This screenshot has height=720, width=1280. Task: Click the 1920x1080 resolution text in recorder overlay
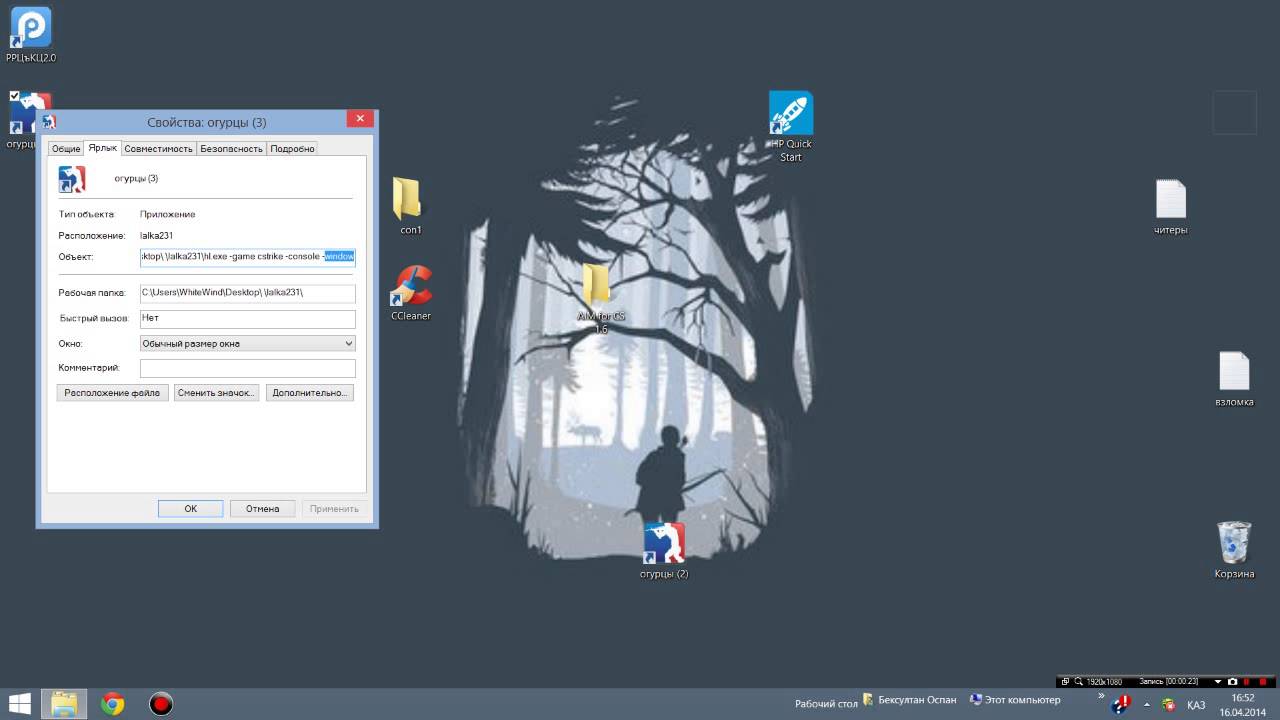click(x=1107, y=682)
